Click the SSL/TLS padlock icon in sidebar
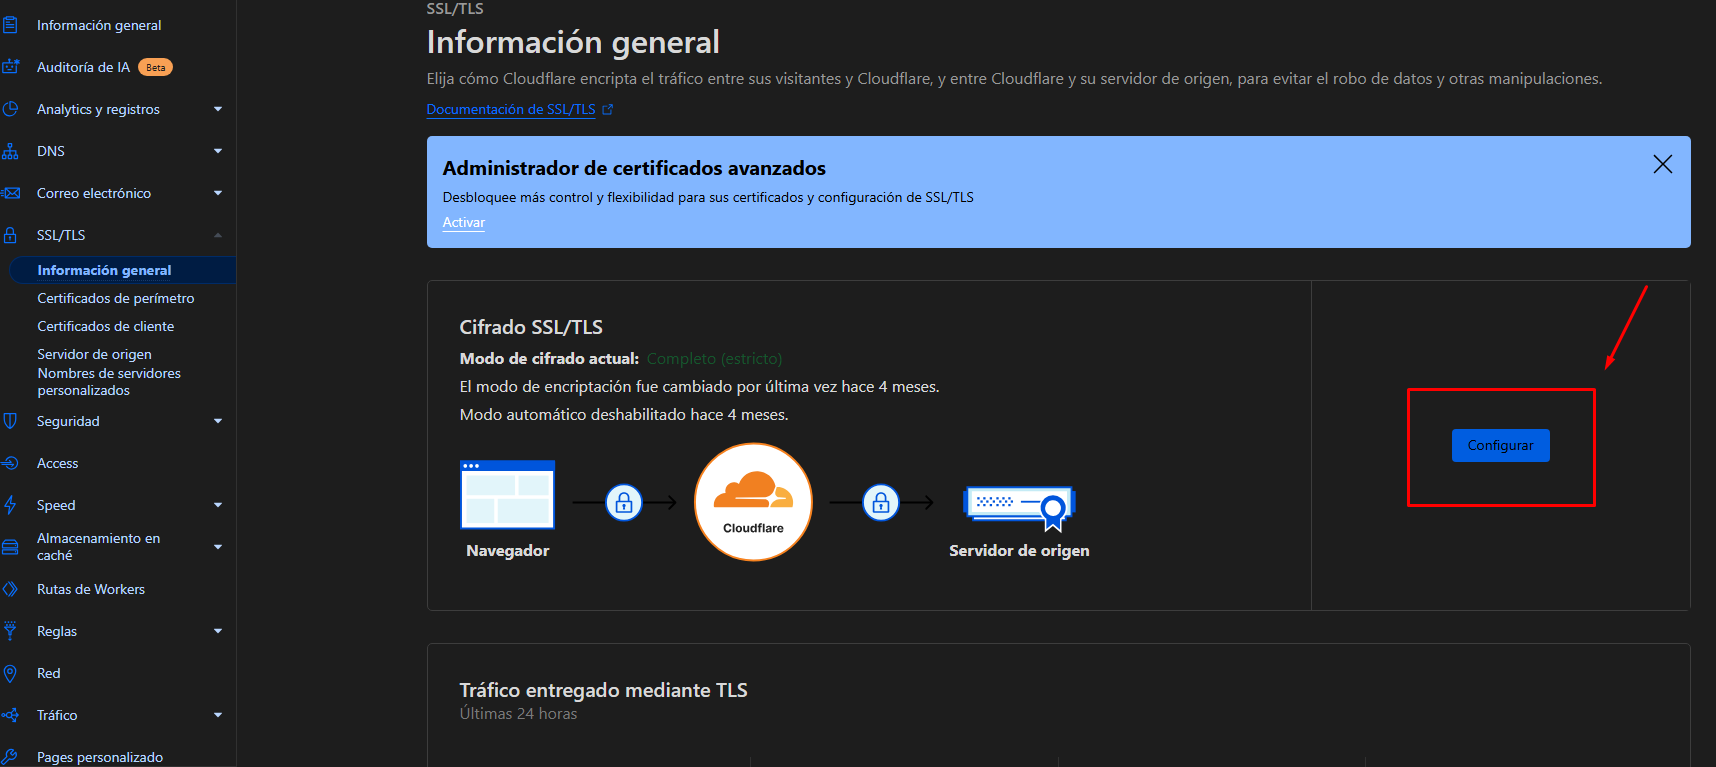 [10, 235]
